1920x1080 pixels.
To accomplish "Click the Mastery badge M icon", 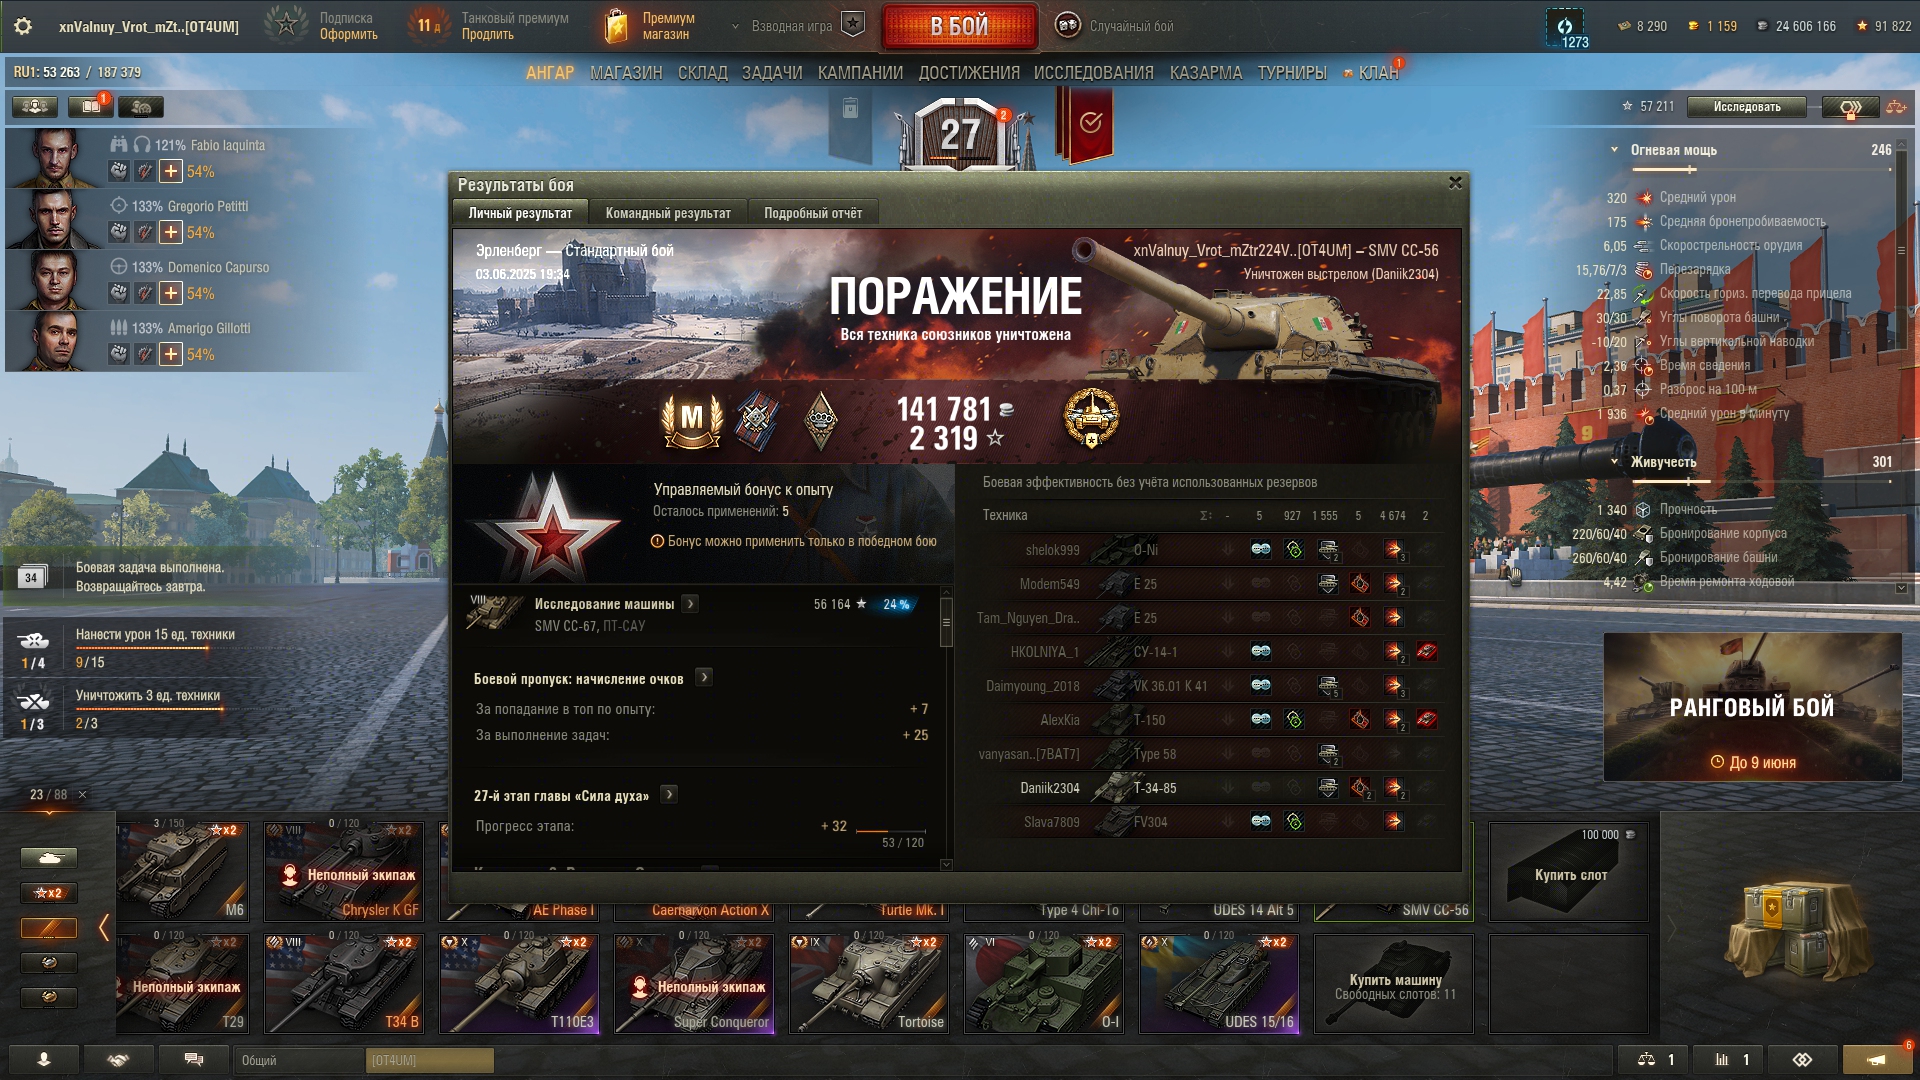I will 691,419.
